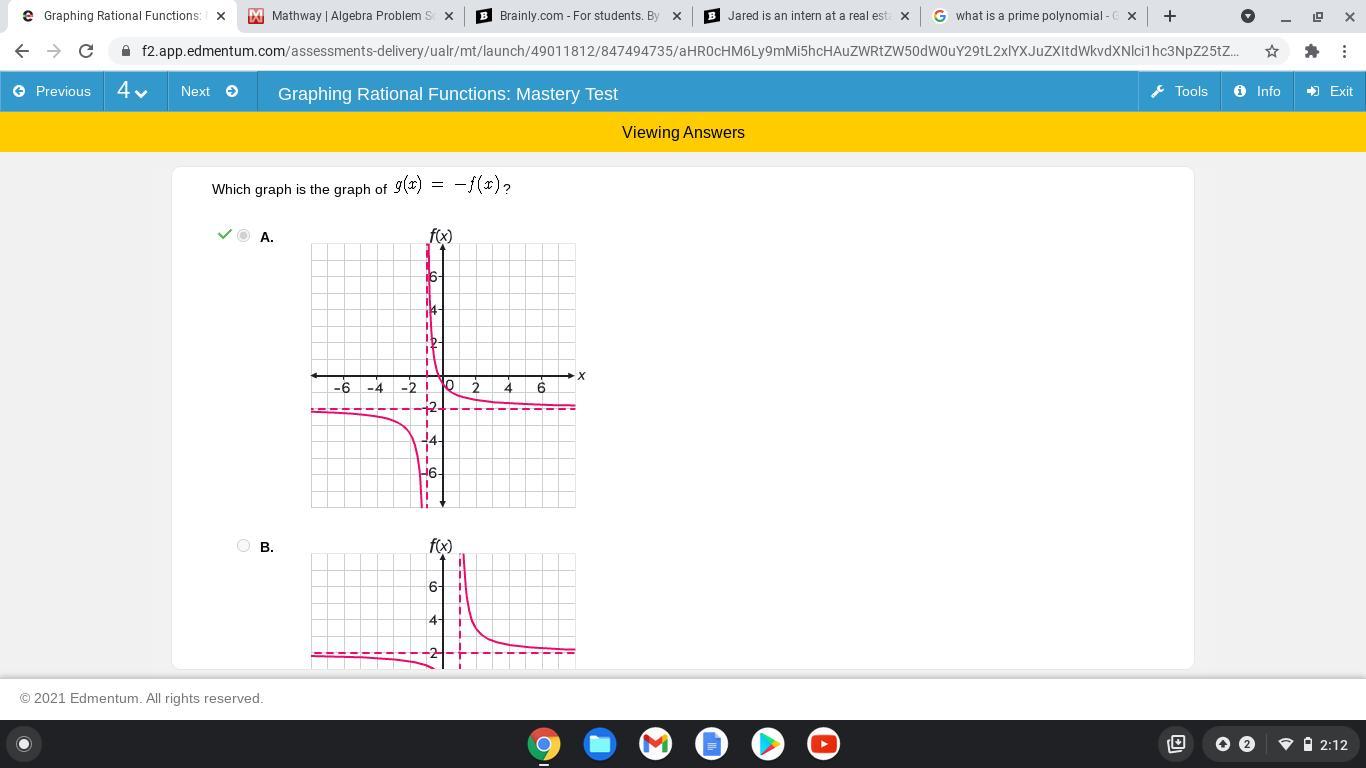
Task: Open the Info panel
Action: click(x=1257, y=91)
